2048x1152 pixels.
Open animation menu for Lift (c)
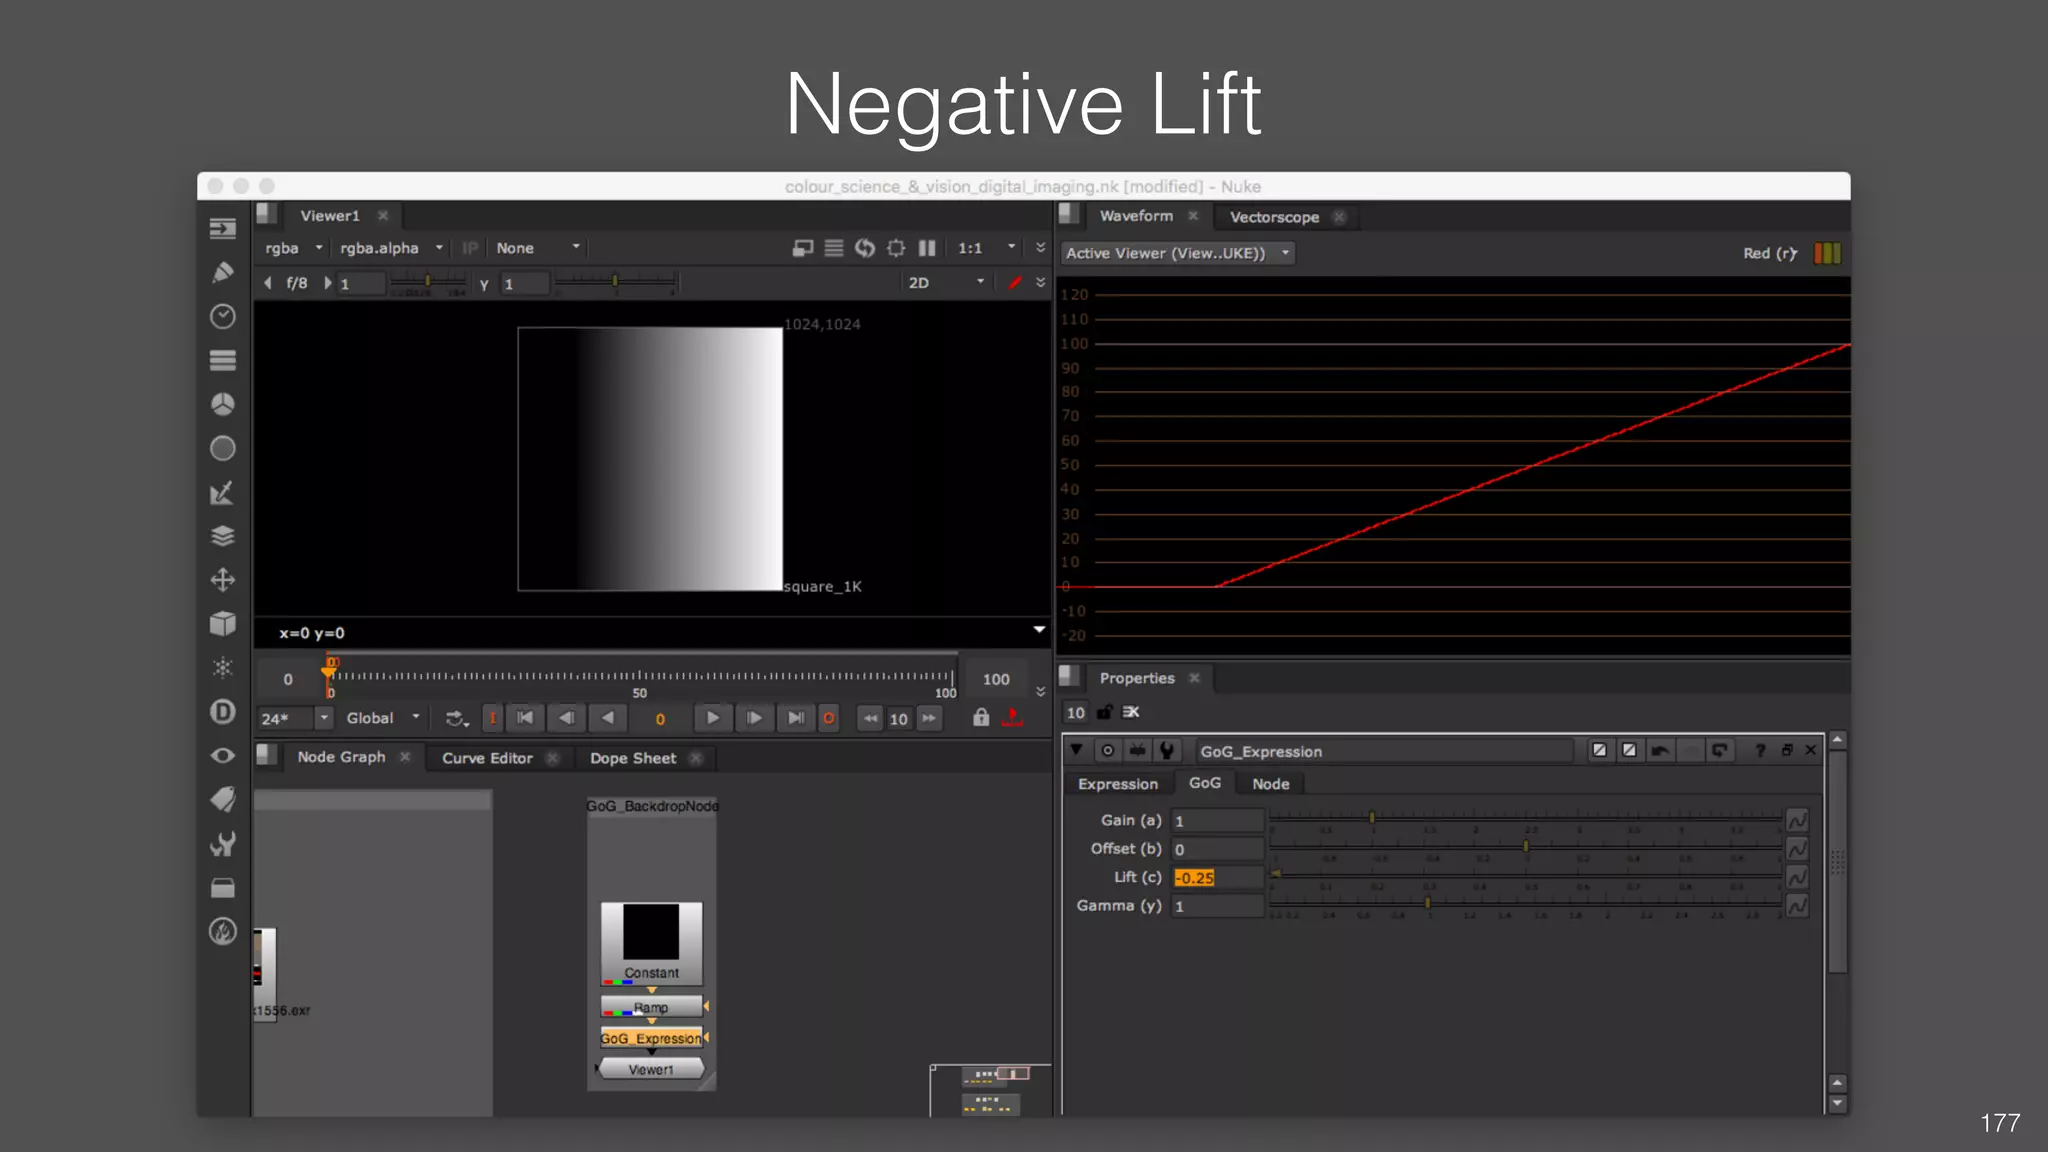pyautogui.click(x=1797, y=877)
